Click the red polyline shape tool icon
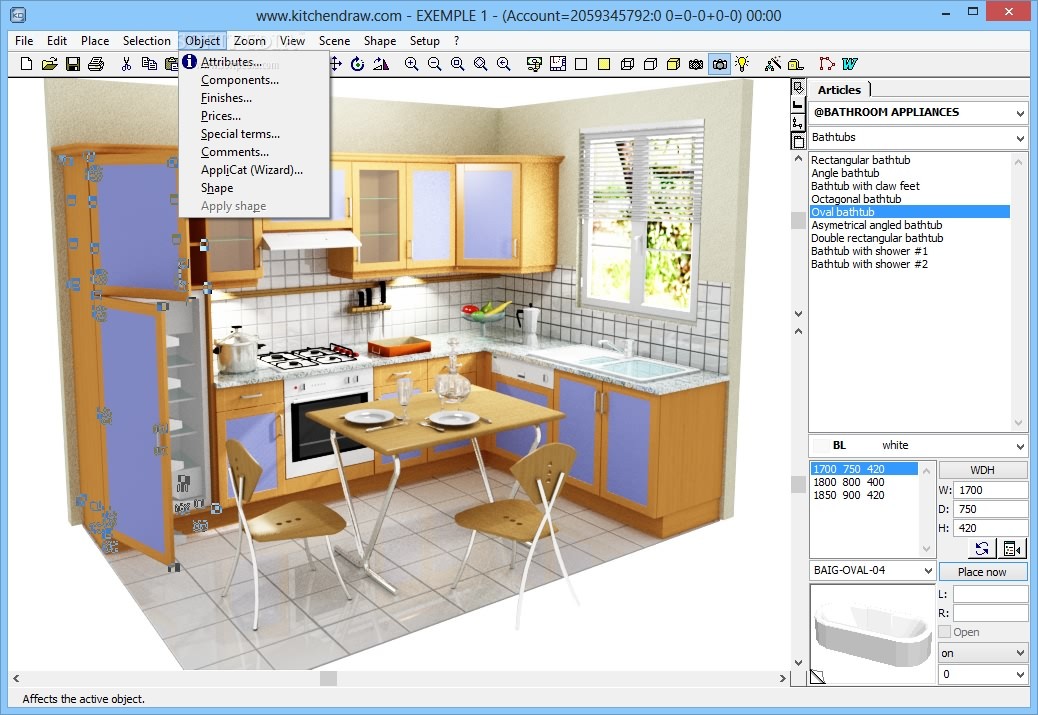The height and width of the screenshot is (715, 1038). coord(826,64)
